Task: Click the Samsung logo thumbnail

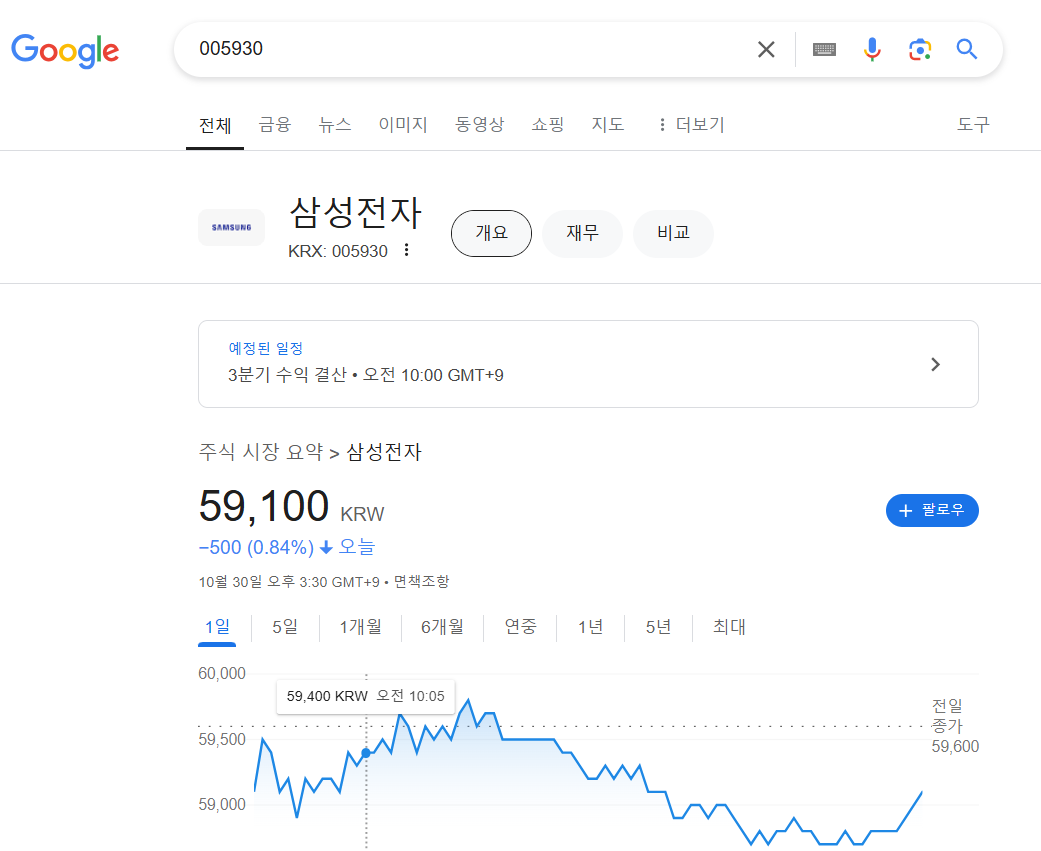Action: point(232,228)
